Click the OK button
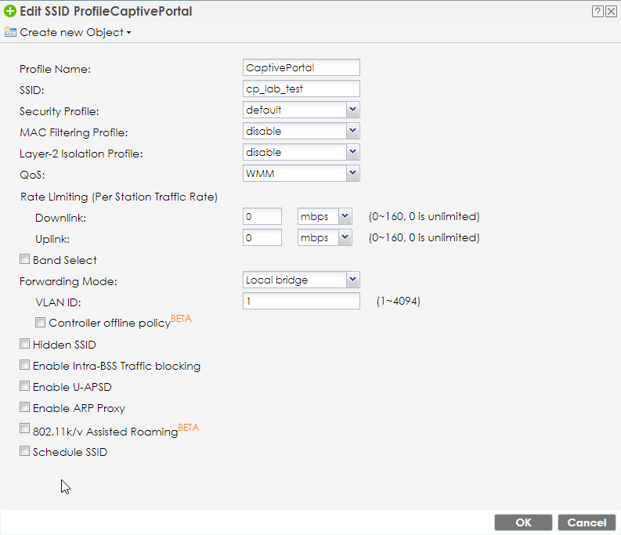The width and height of the screenshot is (621, 535). (x=523, y=523)
